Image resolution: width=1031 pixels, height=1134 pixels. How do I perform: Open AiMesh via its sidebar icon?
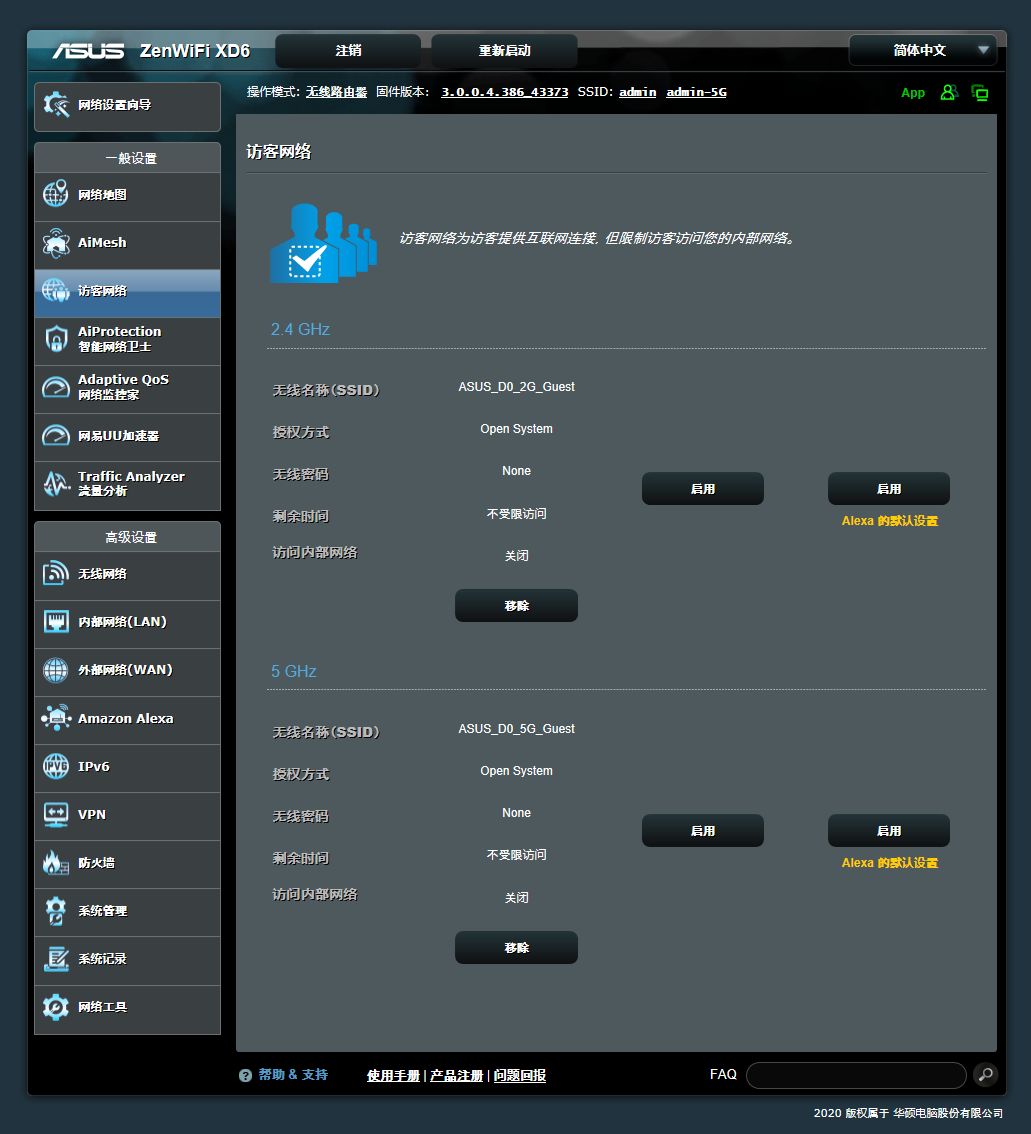pyautogui.click(x=56, y=243)
